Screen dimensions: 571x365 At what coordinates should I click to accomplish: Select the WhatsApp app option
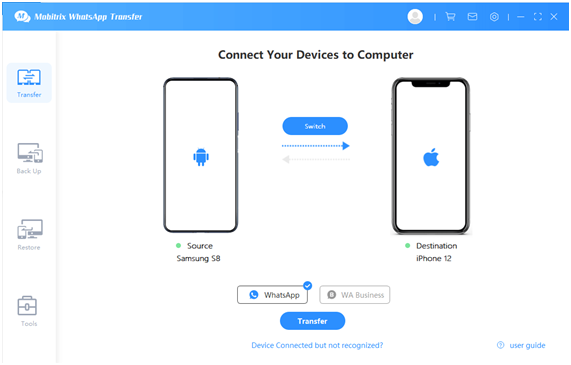272,295
